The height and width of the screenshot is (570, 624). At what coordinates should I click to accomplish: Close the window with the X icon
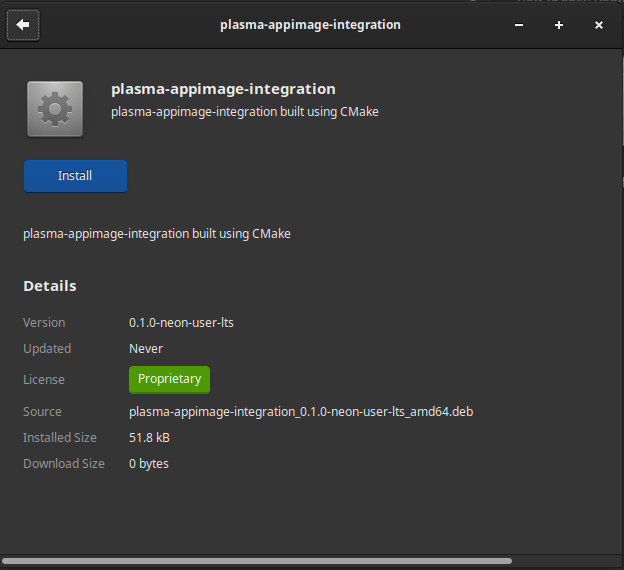[599, 25]
